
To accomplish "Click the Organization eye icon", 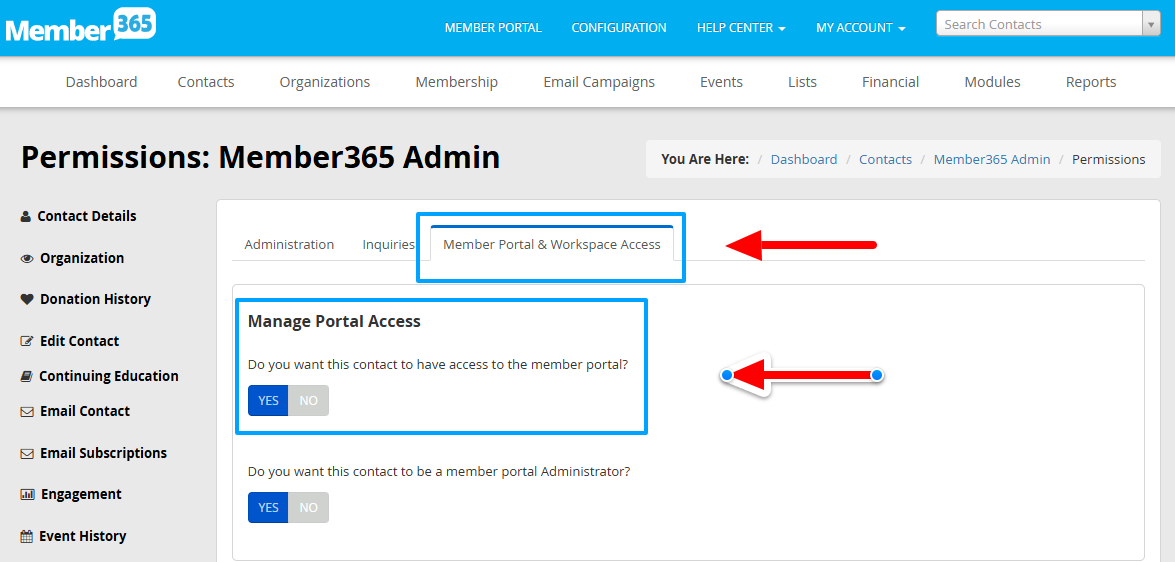I will point(27,258).
